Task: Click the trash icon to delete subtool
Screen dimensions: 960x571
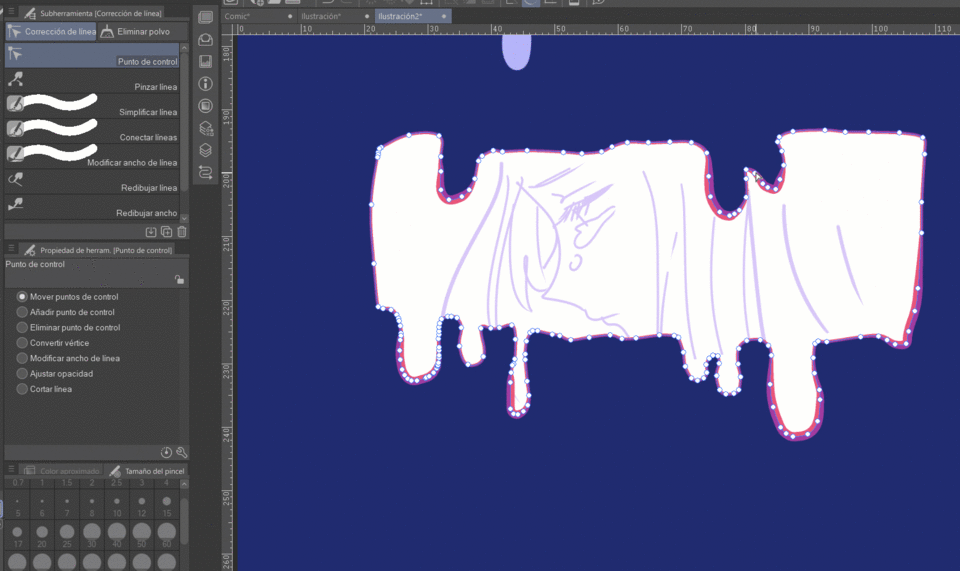Action: click(182, 231)
